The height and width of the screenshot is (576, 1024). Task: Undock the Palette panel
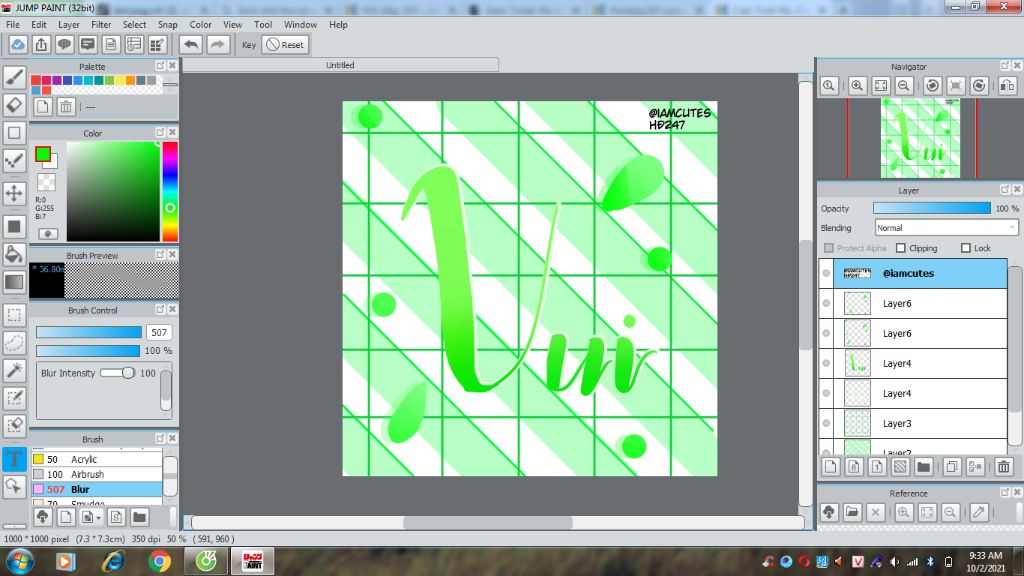click(160, 66)
